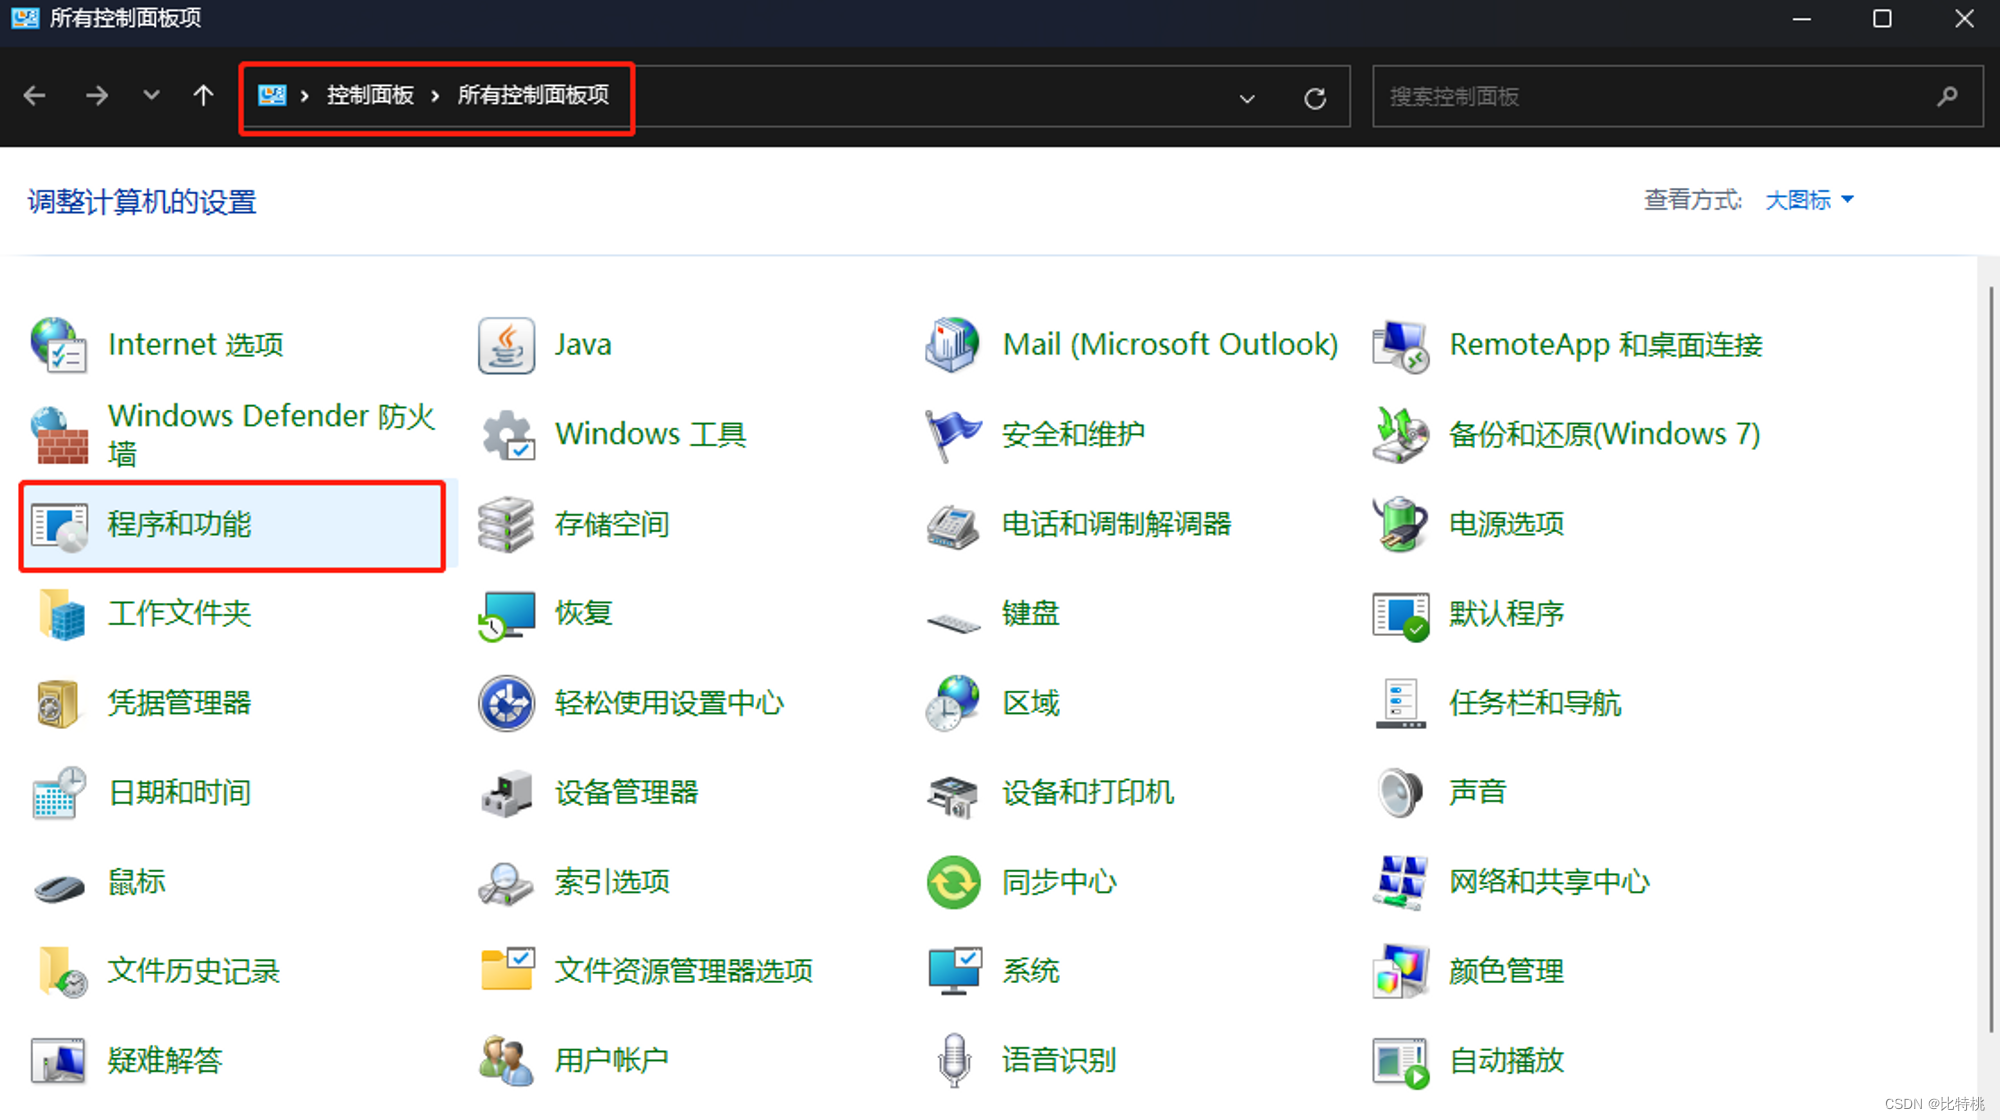The width and height of the screenshot is (2000, 1120).
Task: Expand chevron after 控制面板 breadcrumb
Action: (435, 96)
